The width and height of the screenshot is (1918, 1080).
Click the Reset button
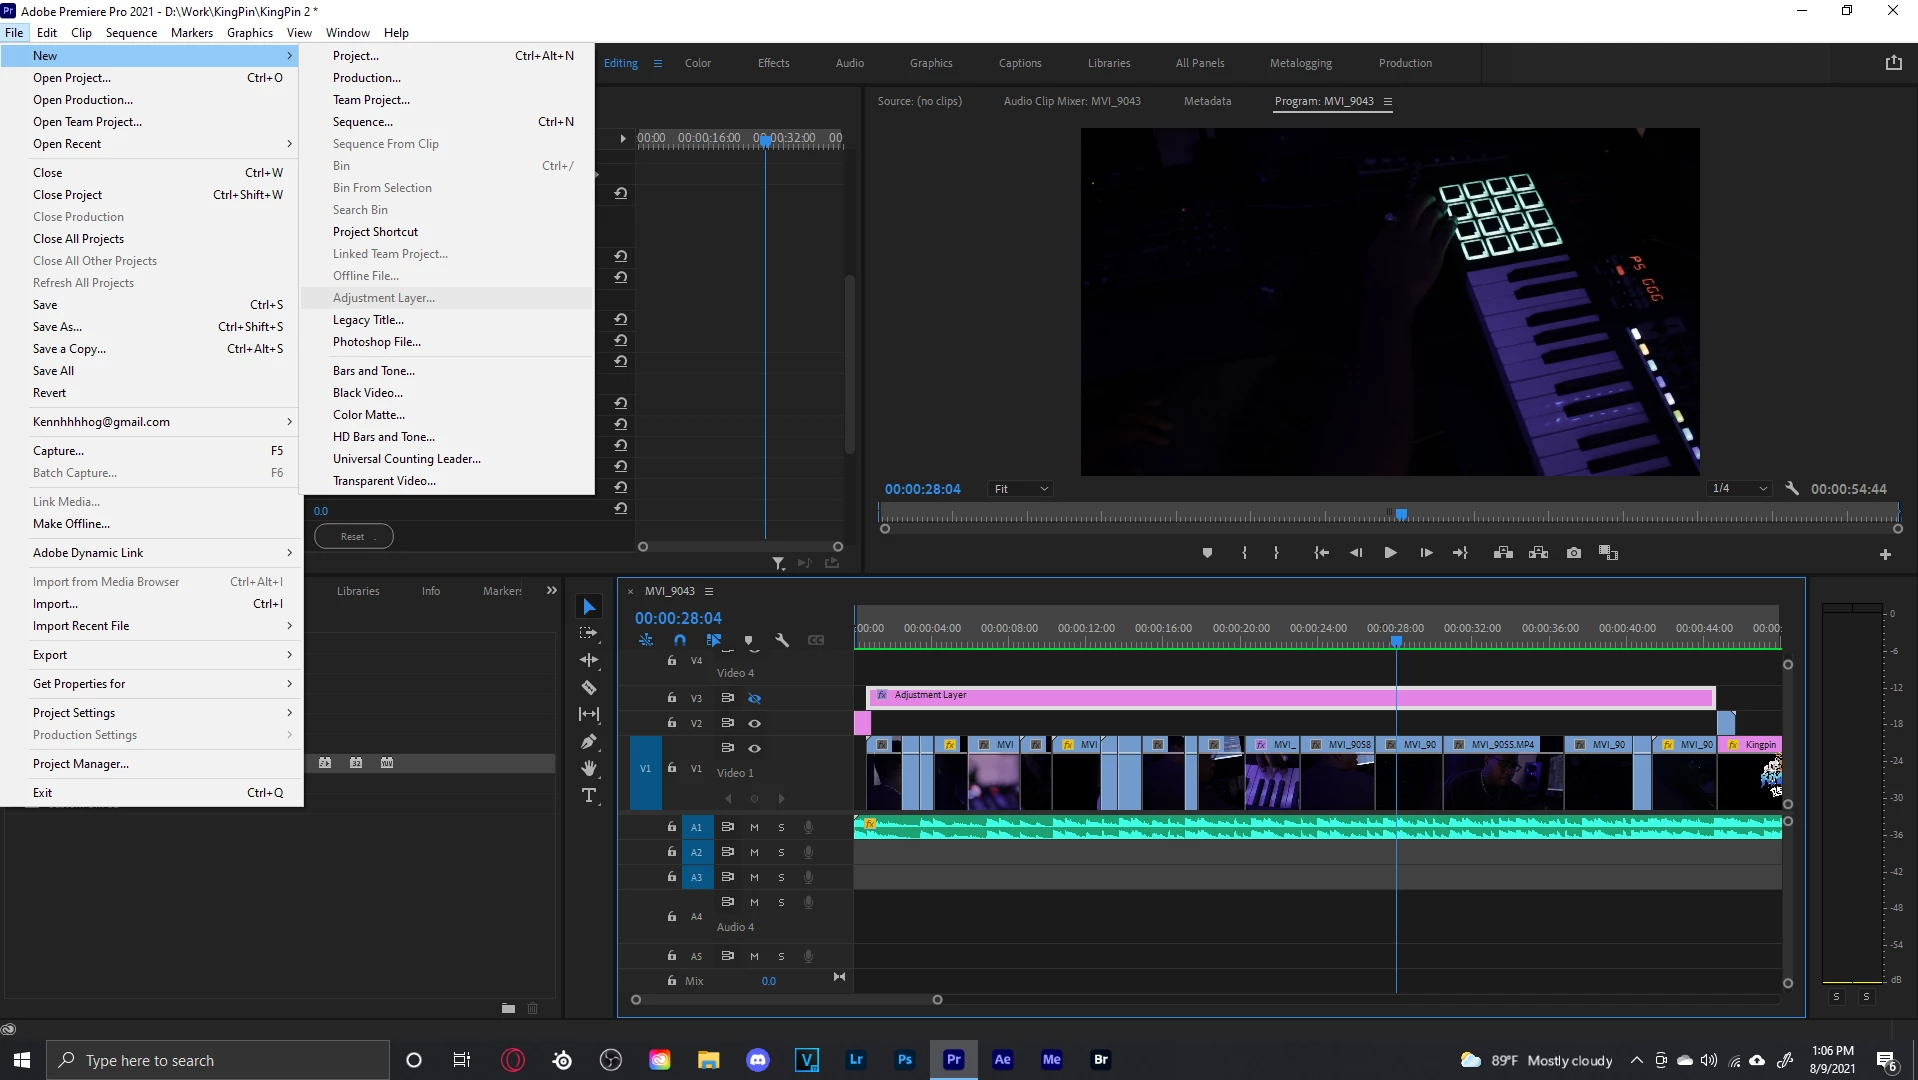353,537
